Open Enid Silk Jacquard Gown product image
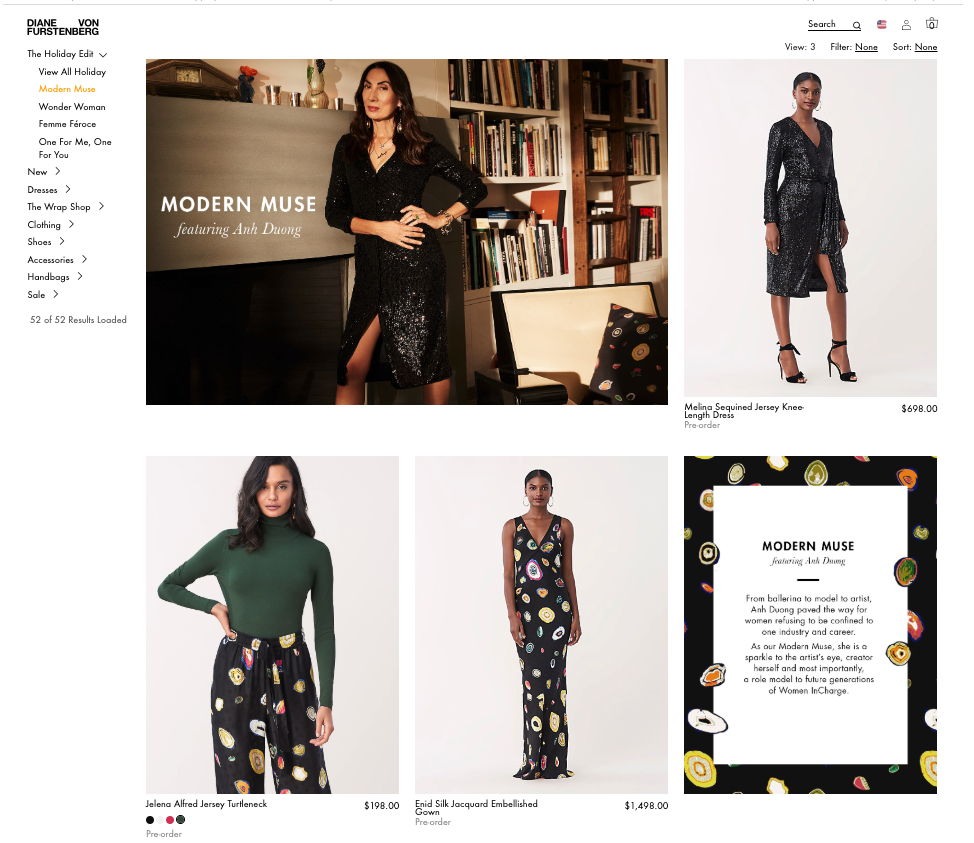 tap(541, 624)
